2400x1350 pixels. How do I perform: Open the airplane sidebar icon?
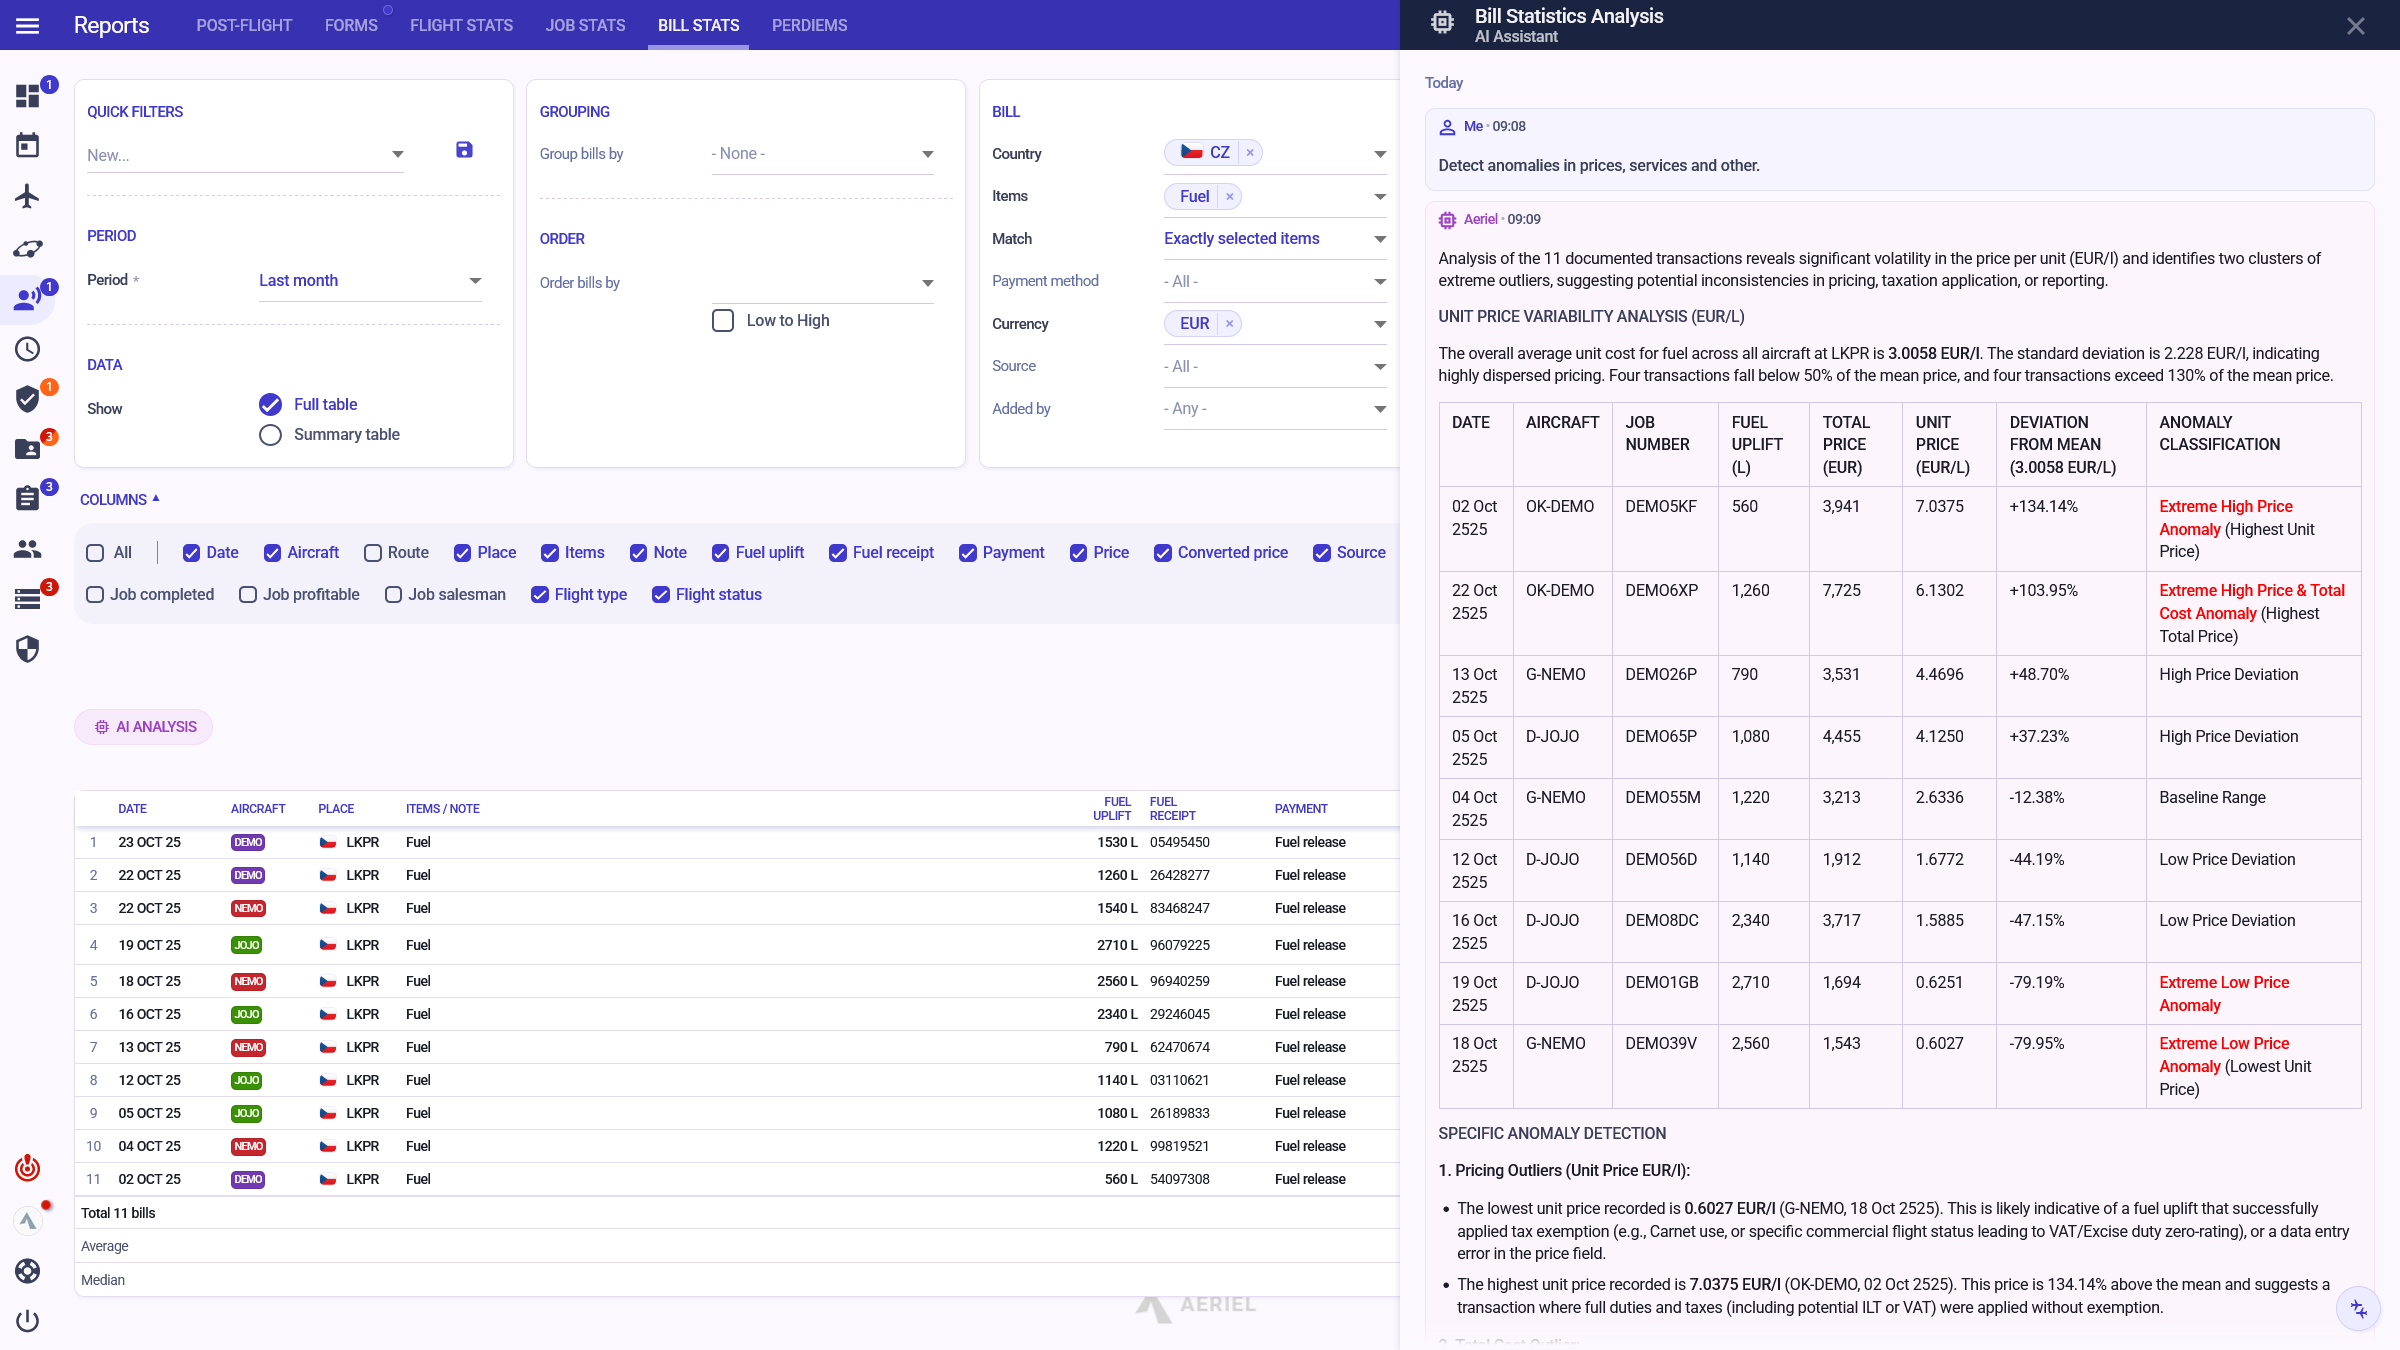tap(28, 196)
